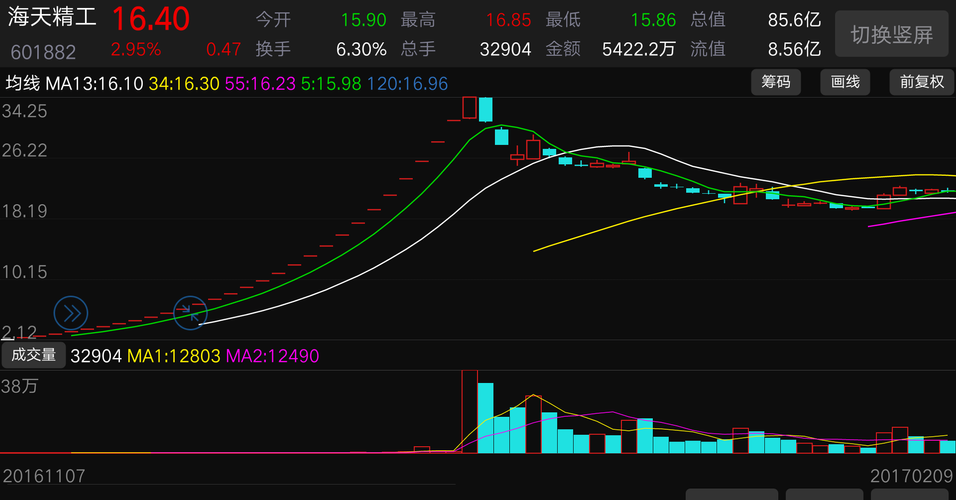Tap circulating value 8.56亿
This screenshot has width=956, height=500.
794,49
